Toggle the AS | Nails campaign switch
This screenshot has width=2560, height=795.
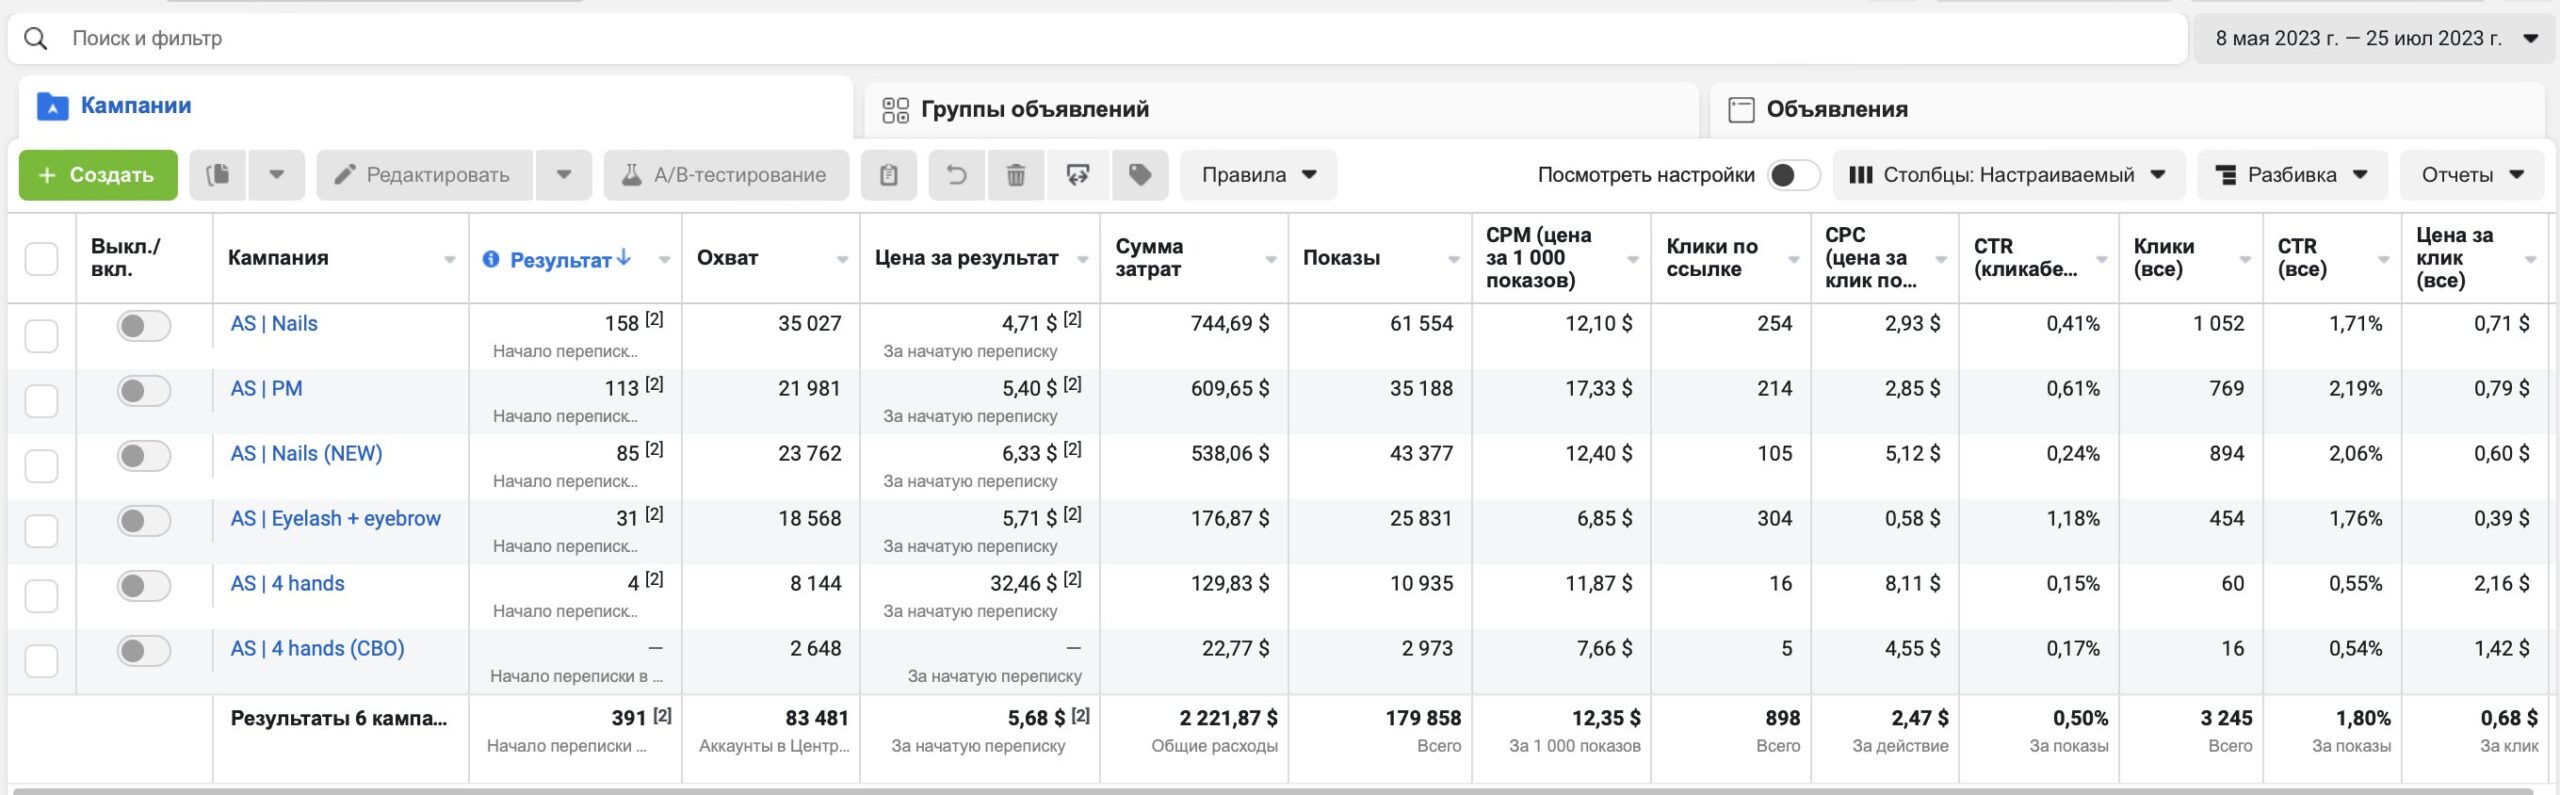tap(143, 325)
